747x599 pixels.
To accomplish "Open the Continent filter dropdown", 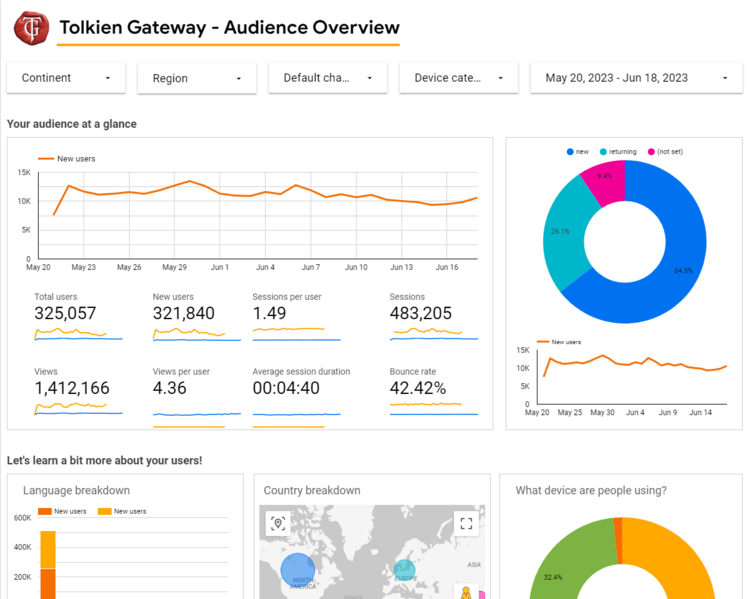I will 66,78.
